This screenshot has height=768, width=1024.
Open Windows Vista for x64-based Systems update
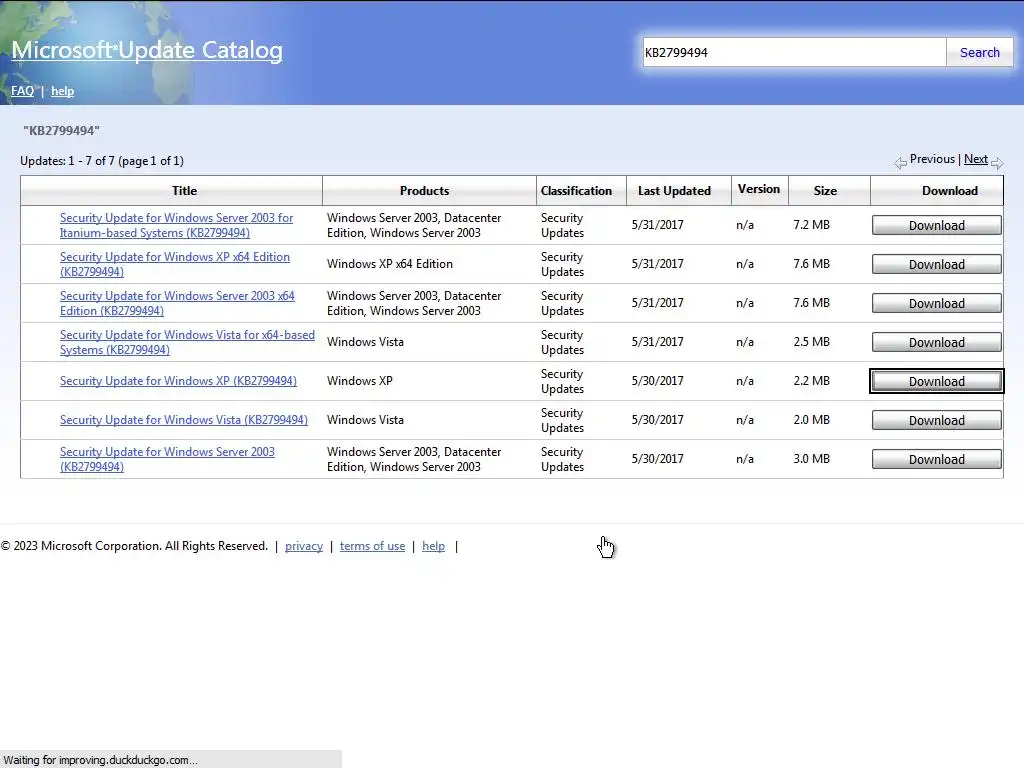[x=187, y=342]
